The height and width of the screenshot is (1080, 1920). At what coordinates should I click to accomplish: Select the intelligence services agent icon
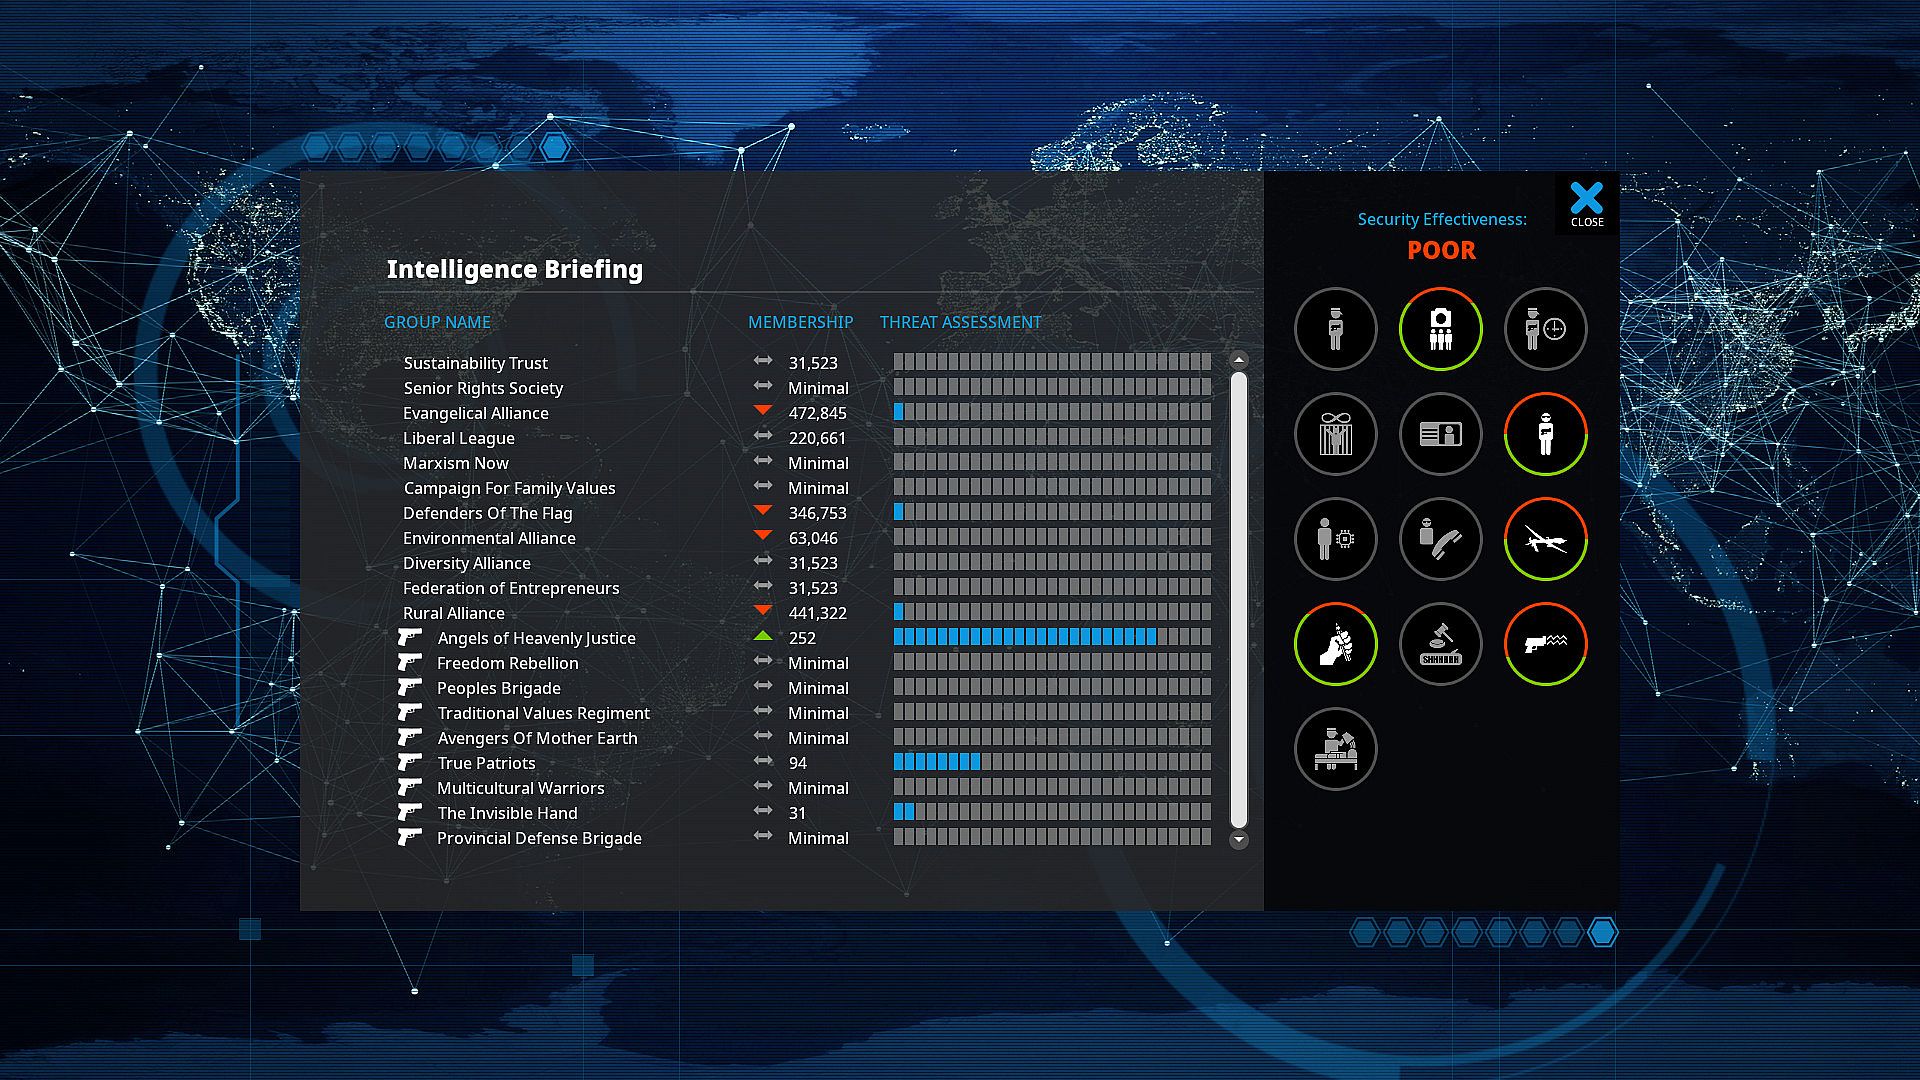tap(1545, 434)
